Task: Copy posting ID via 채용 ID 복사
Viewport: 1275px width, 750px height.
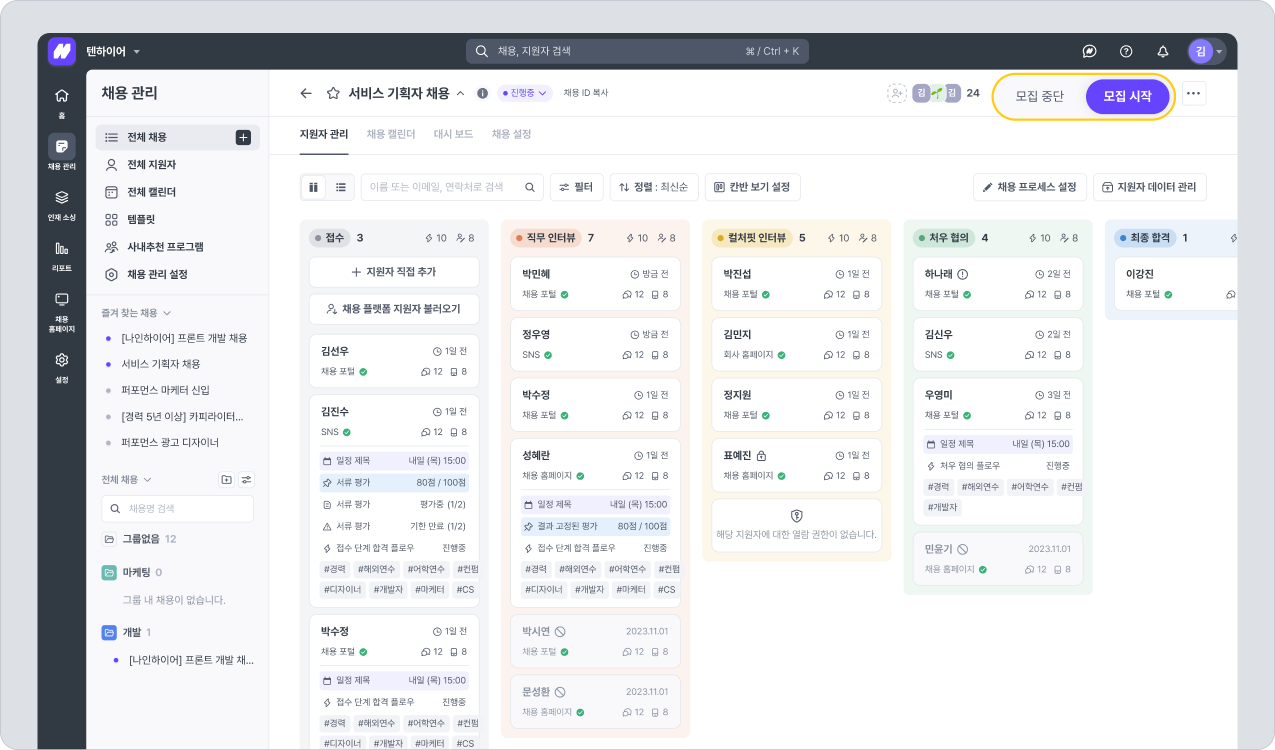Action: pyautogui.click(x=586, y=93)
